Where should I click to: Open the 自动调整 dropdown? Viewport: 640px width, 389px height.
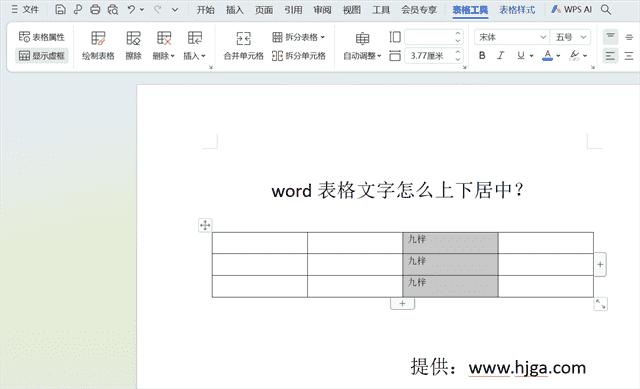click(x=362, y=45)
